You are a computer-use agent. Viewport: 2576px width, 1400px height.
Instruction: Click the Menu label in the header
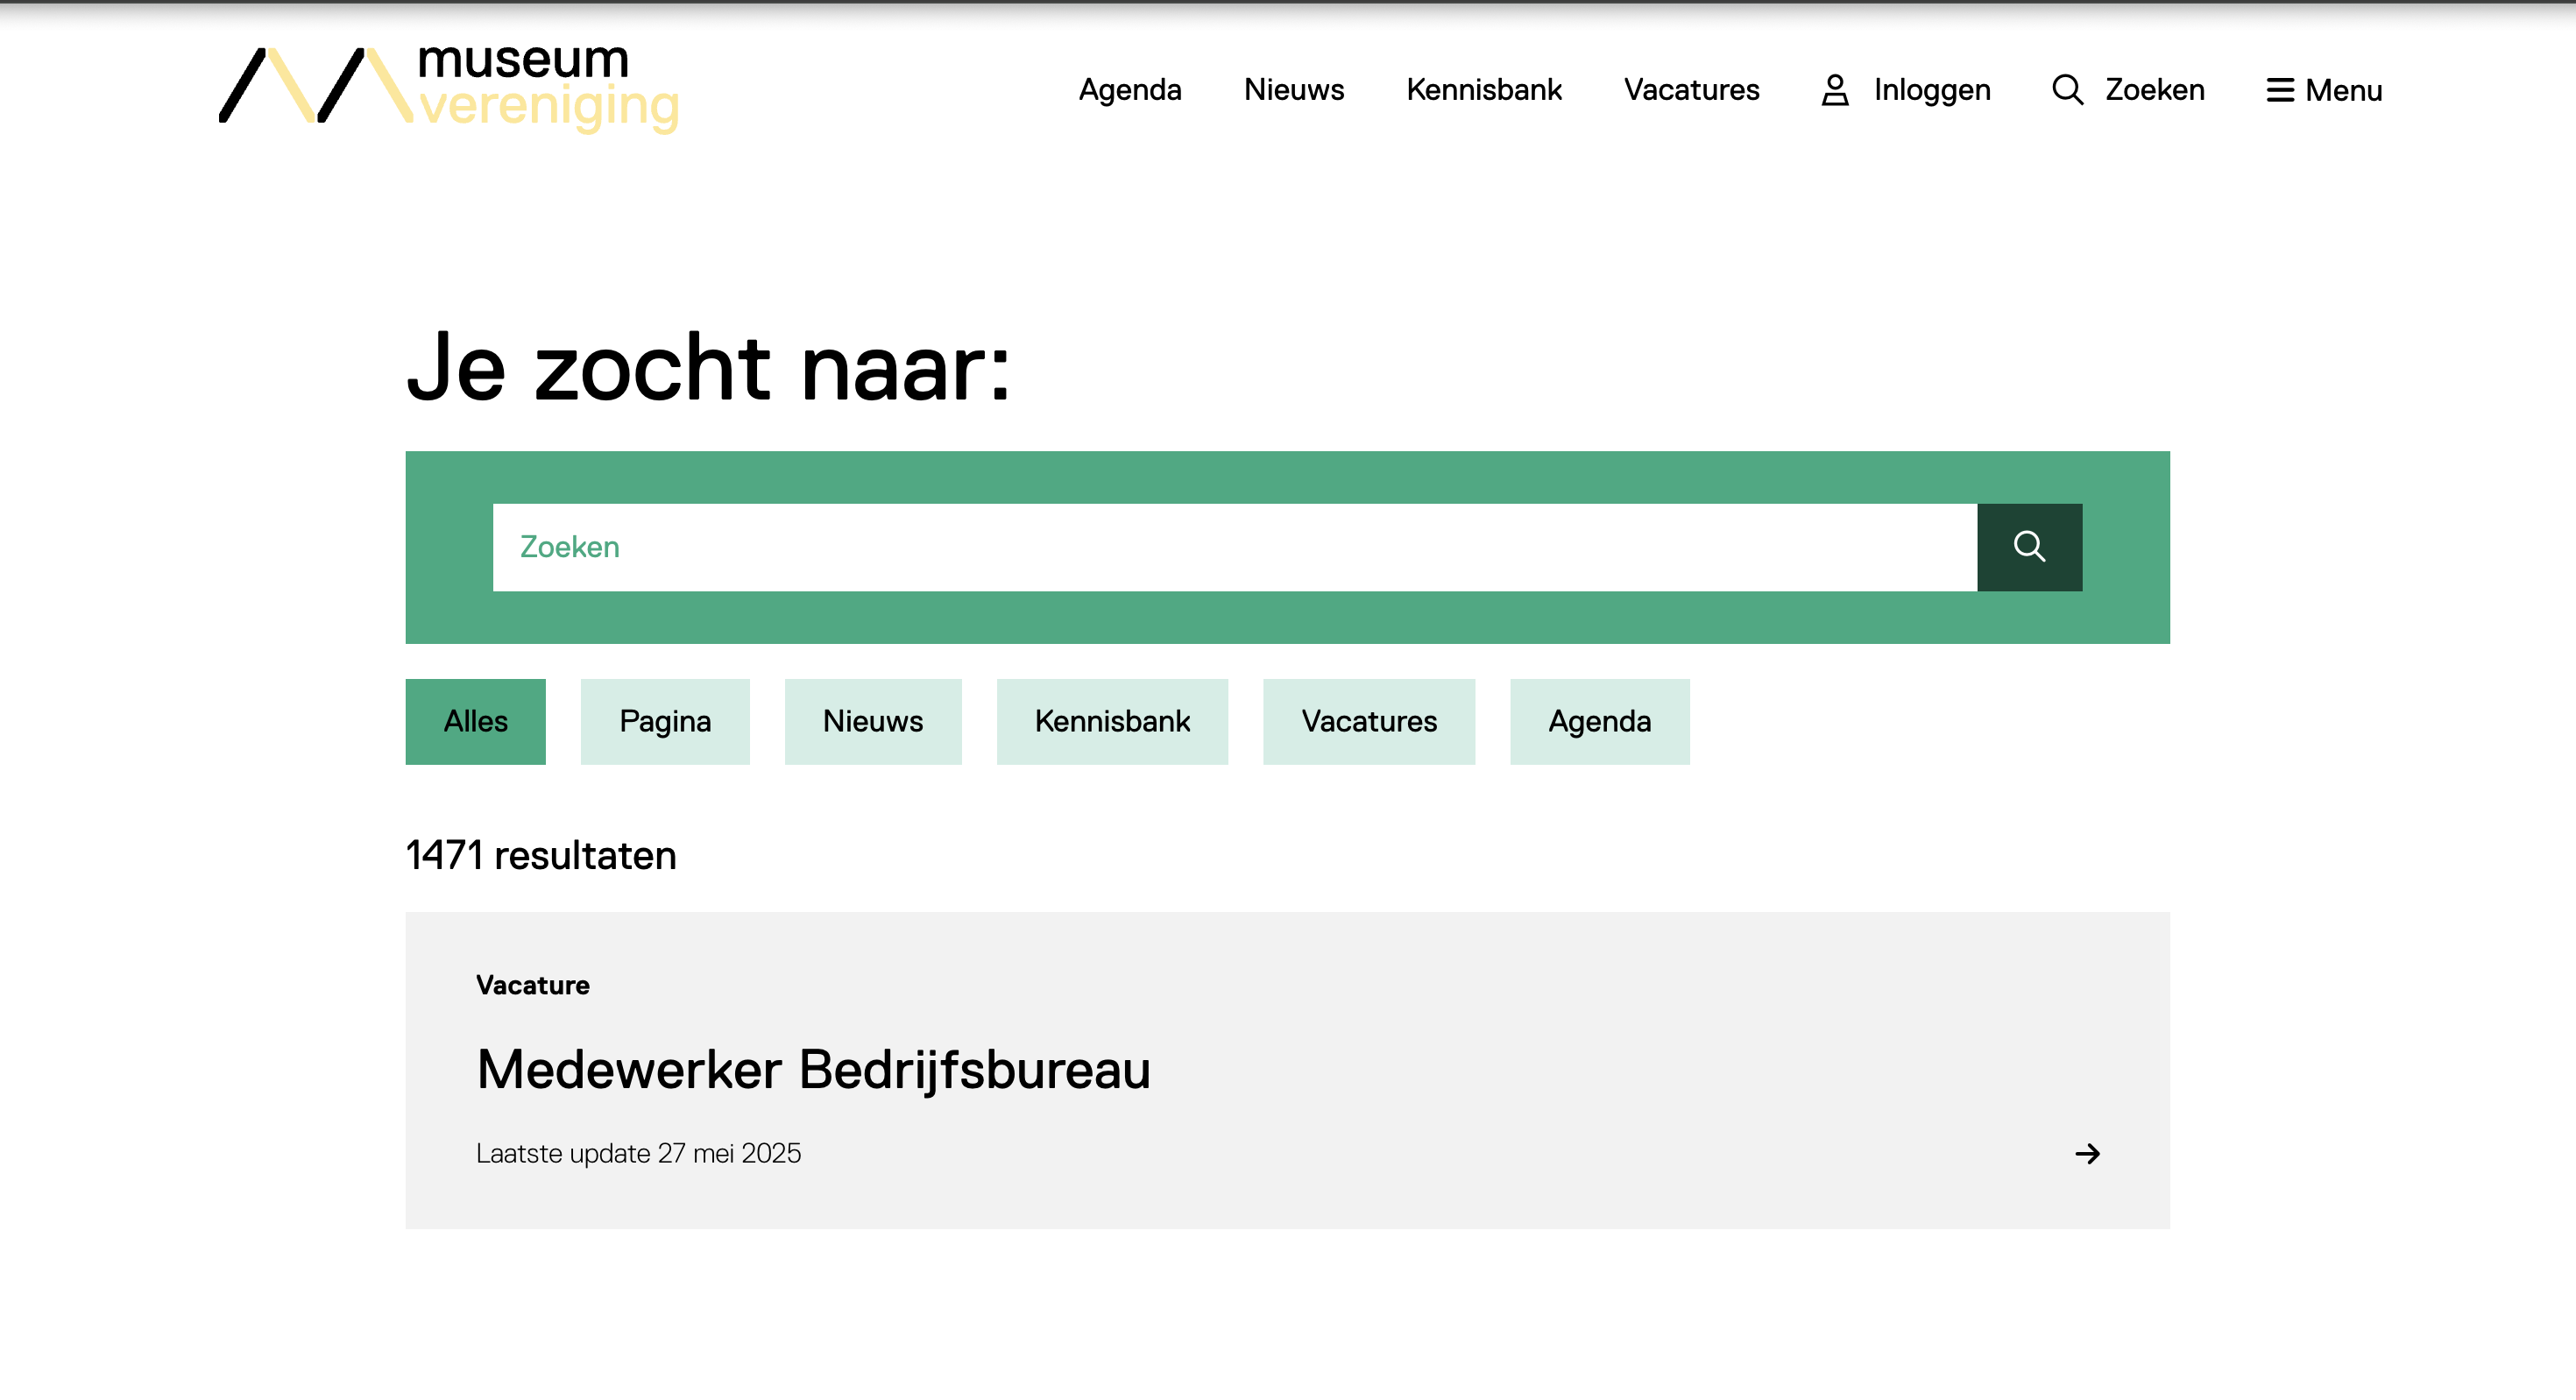click(2343, 90)
